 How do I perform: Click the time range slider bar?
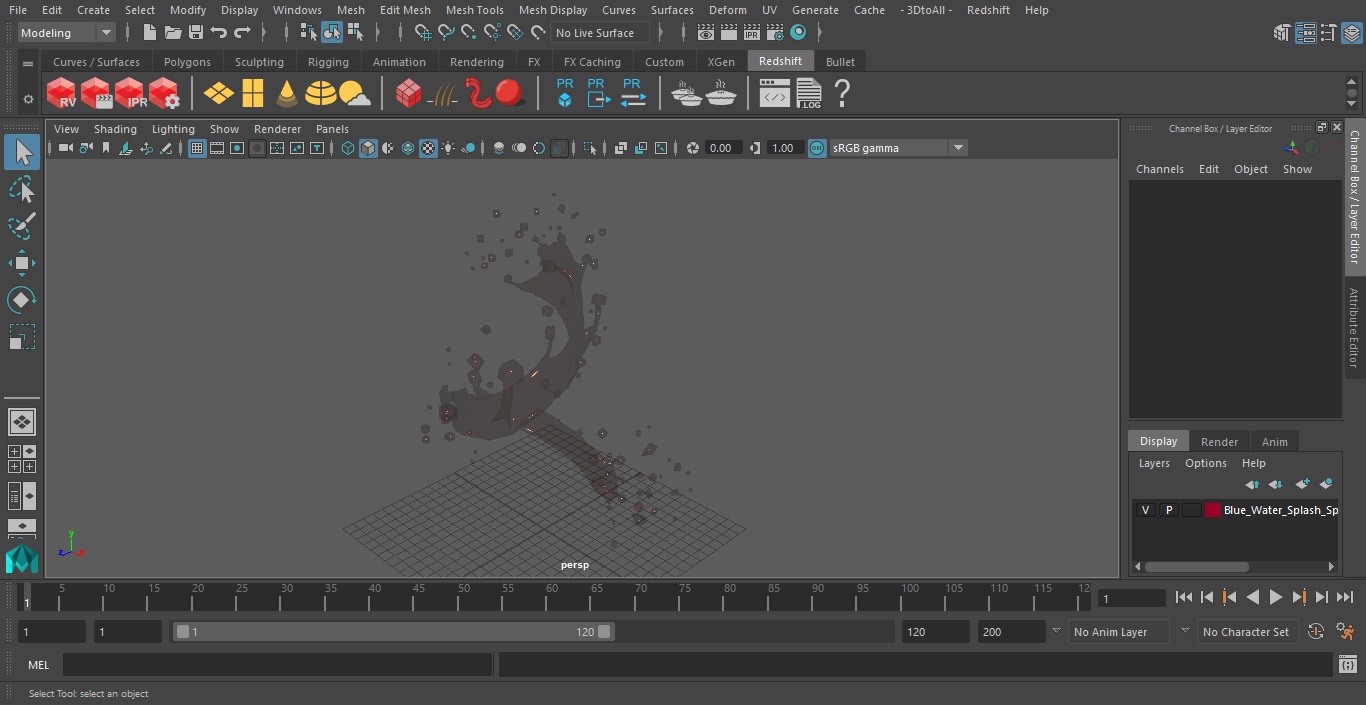[393, 632]
